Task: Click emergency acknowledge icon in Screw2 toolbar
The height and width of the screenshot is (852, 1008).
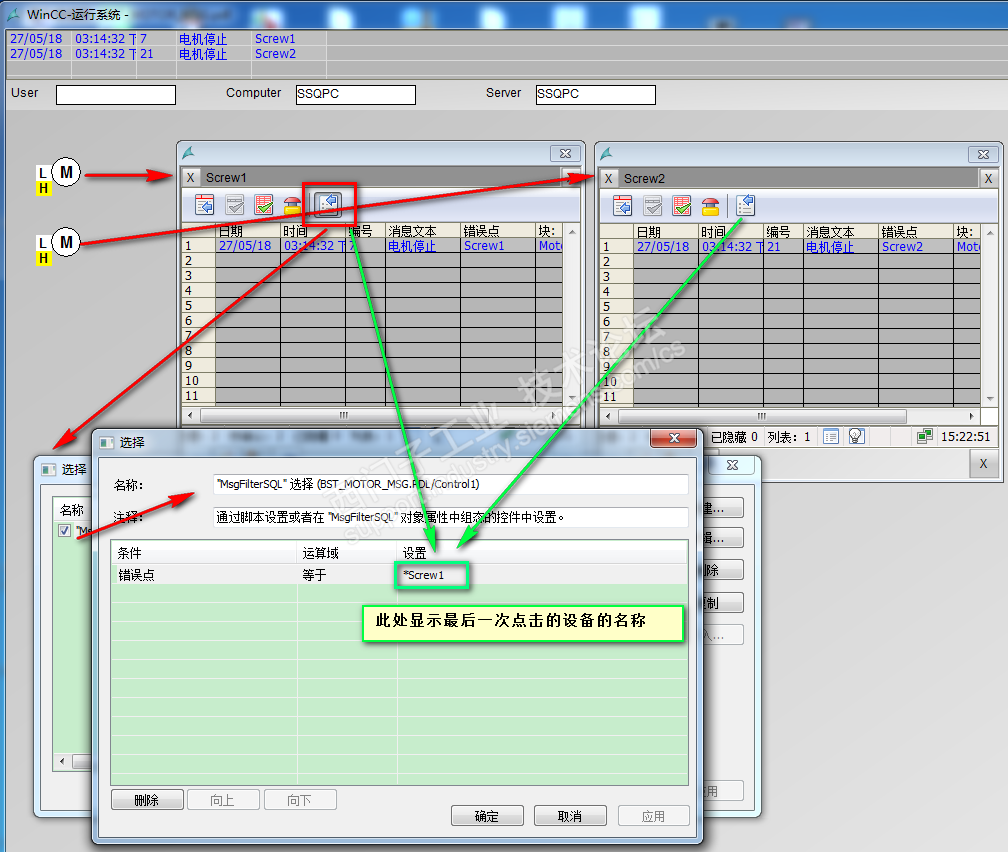Action: [710, 207]
